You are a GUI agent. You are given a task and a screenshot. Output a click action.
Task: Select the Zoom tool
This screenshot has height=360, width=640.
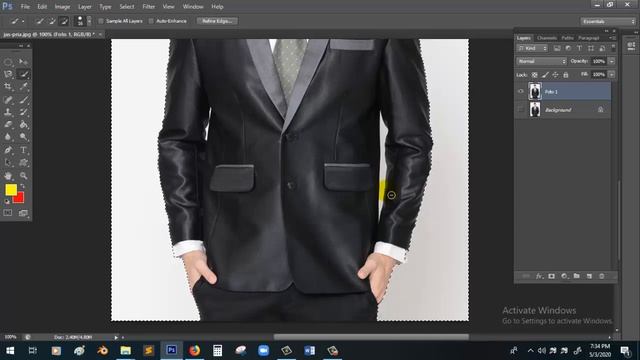pyautogui.click(x=23, y=176)
